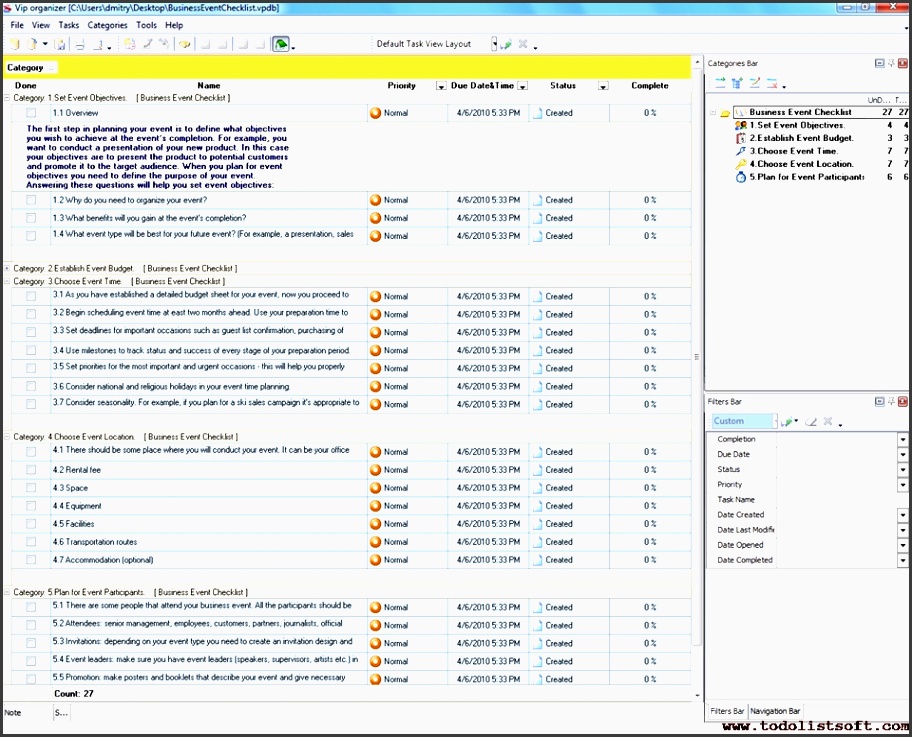
Task: Click the first icon in Categories Bar toolbar
Action: click(x=720, y=84)
